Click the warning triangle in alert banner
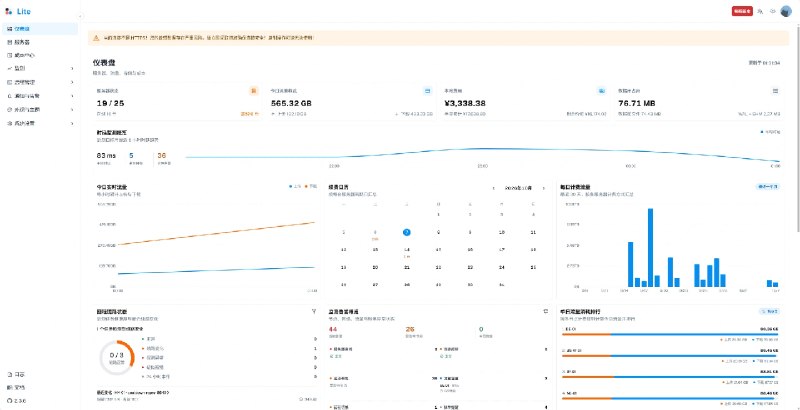Image resolution: width=800 pixels, height=410 pixels. pos(96,38)
